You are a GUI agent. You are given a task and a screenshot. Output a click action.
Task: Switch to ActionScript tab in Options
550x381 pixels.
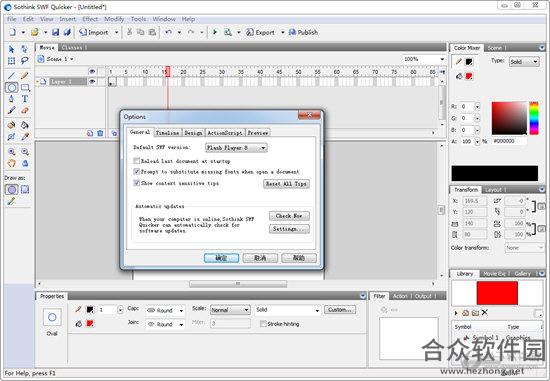click(225, 133)
